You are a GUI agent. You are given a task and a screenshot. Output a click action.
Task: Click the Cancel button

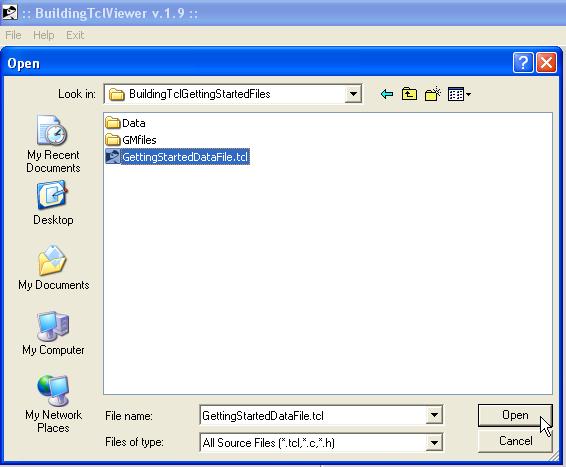pos(515,441)
